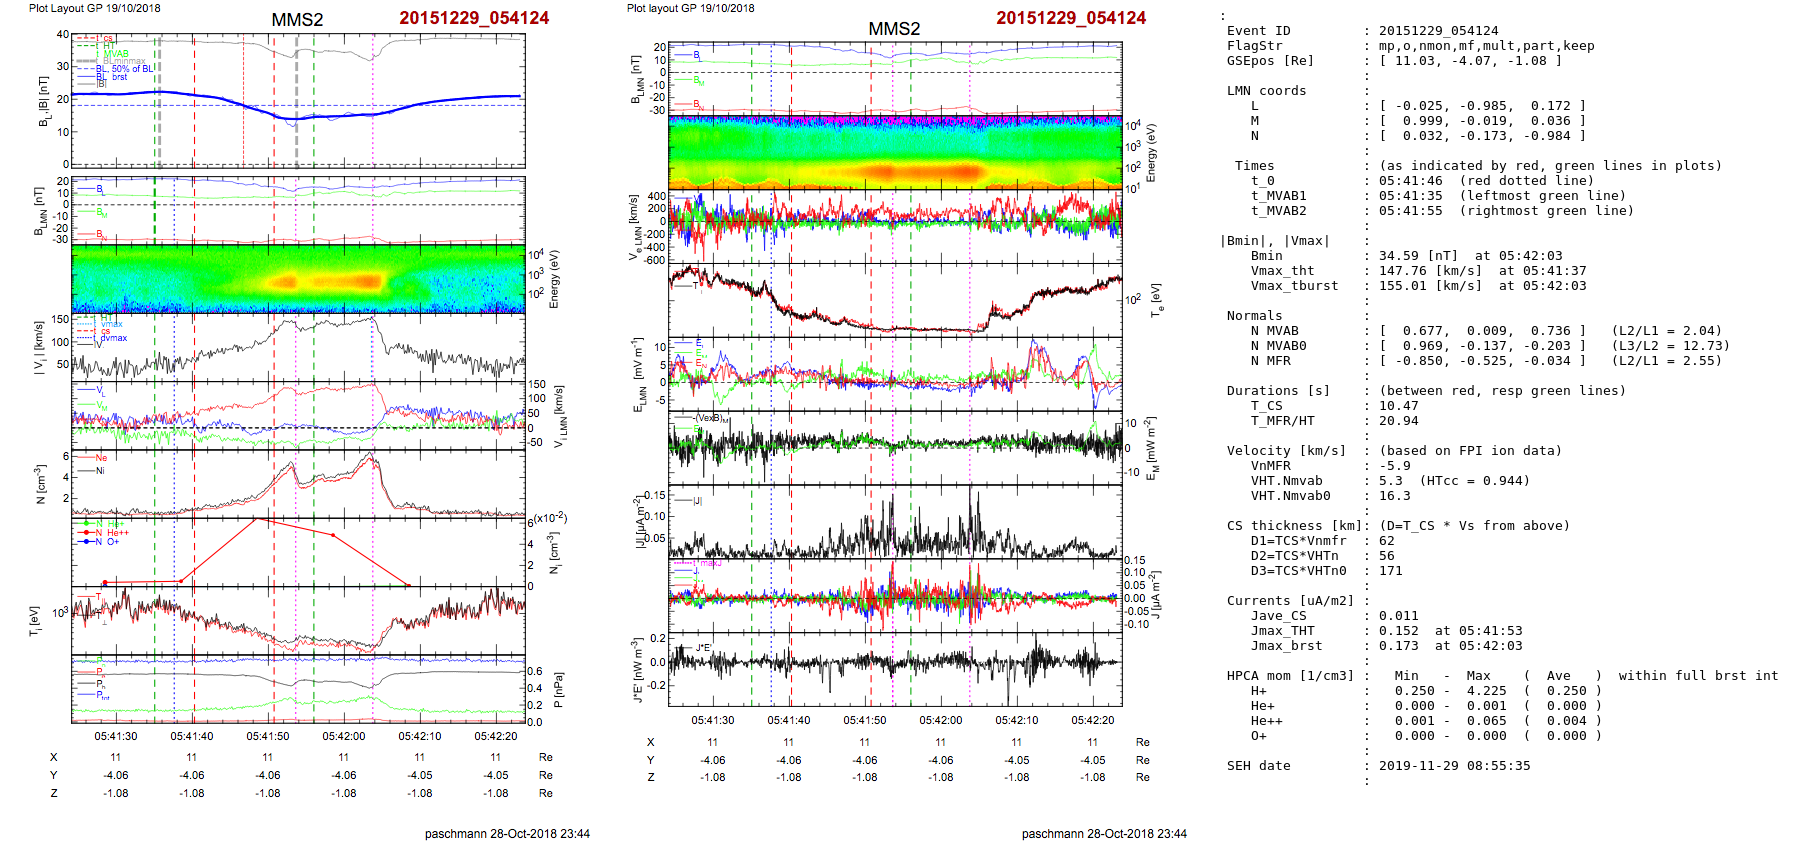Click the paschmann 28-Oct-2018 footer under left plot
Image resolution: width=1804 pixels, height=841 pixels.
coord(507,834)
